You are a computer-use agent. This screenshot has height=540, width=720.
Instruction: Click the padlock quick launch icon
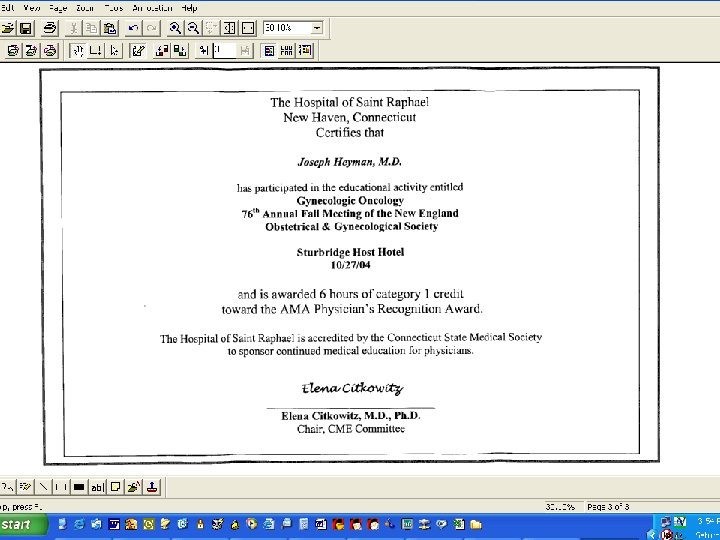pos(200,524)
